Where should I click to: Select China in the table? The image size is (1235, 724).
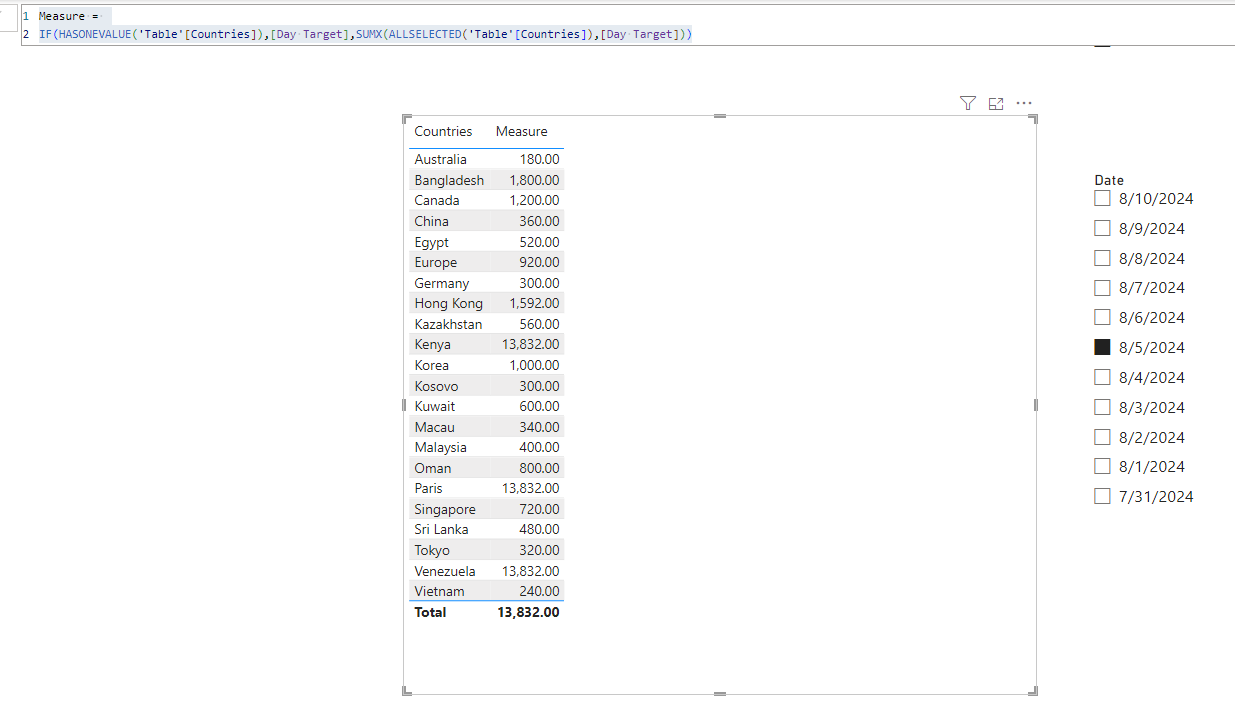pyautogui.click(x=431, y=221)
